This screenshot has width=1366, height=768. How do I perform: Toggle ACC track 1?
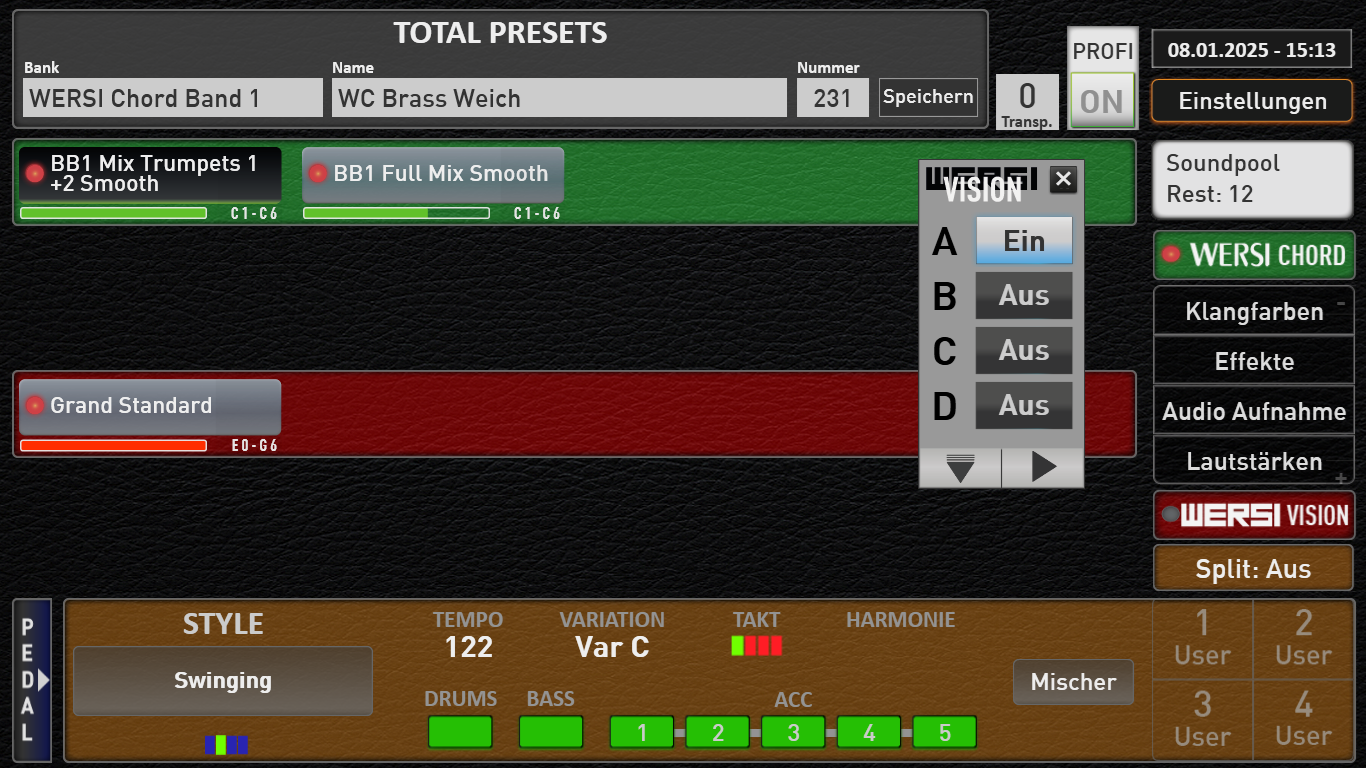click(642, 732)
